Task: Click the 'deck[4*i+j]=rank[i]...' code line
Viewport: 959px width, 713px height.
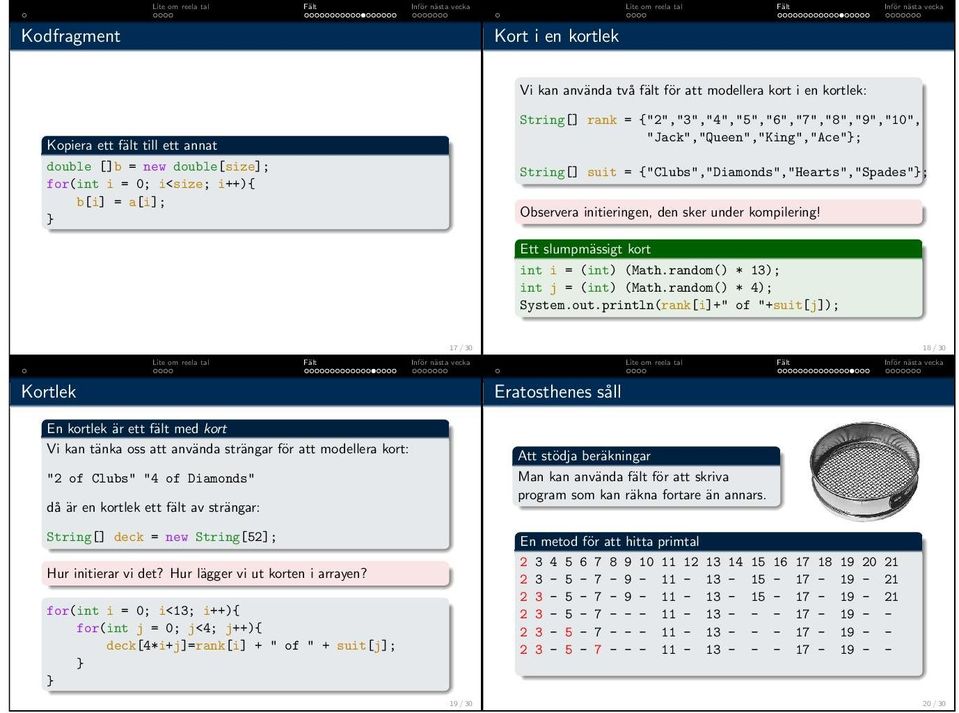Action: point(251,646)
